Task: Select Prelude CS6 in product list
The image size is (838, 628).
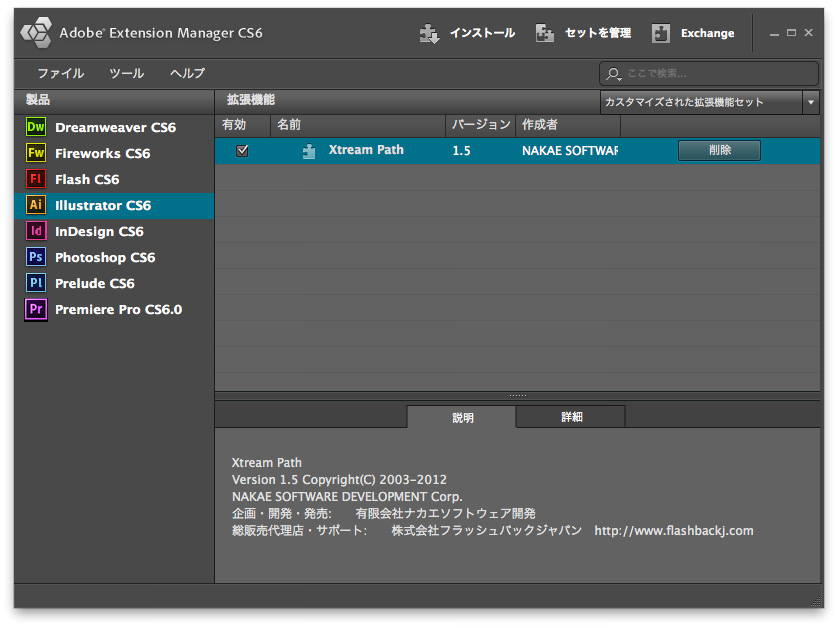Action: point(114,283)
